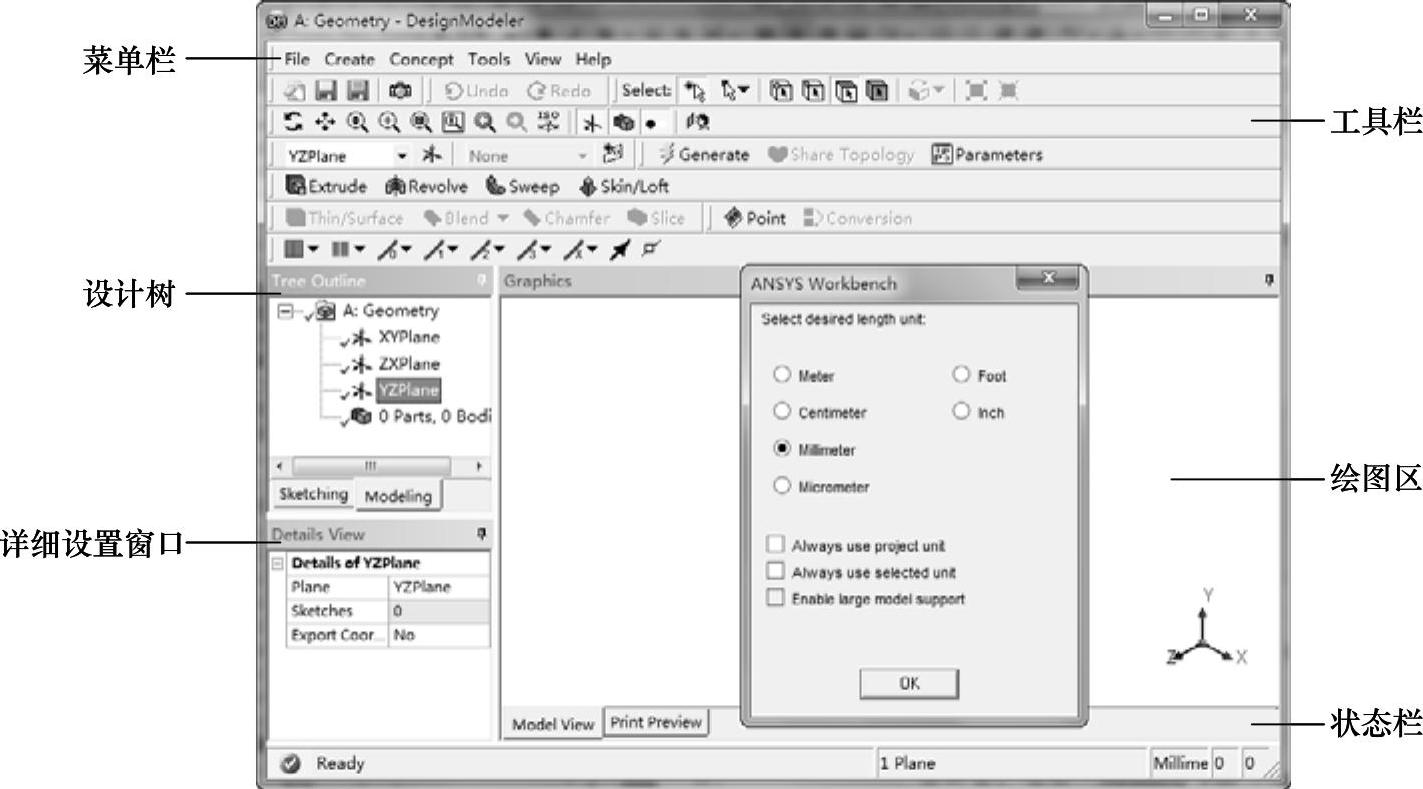Click the Share Topology button
The width and height of the screenshot is (1423, 789).
[841, 155]
